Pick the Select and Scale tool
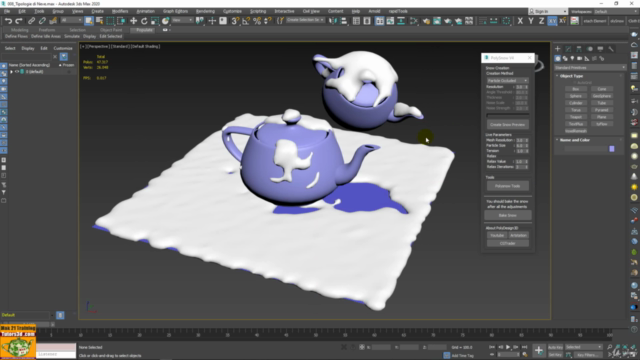This screenshot has height=360, width=640. coord(155,21)
